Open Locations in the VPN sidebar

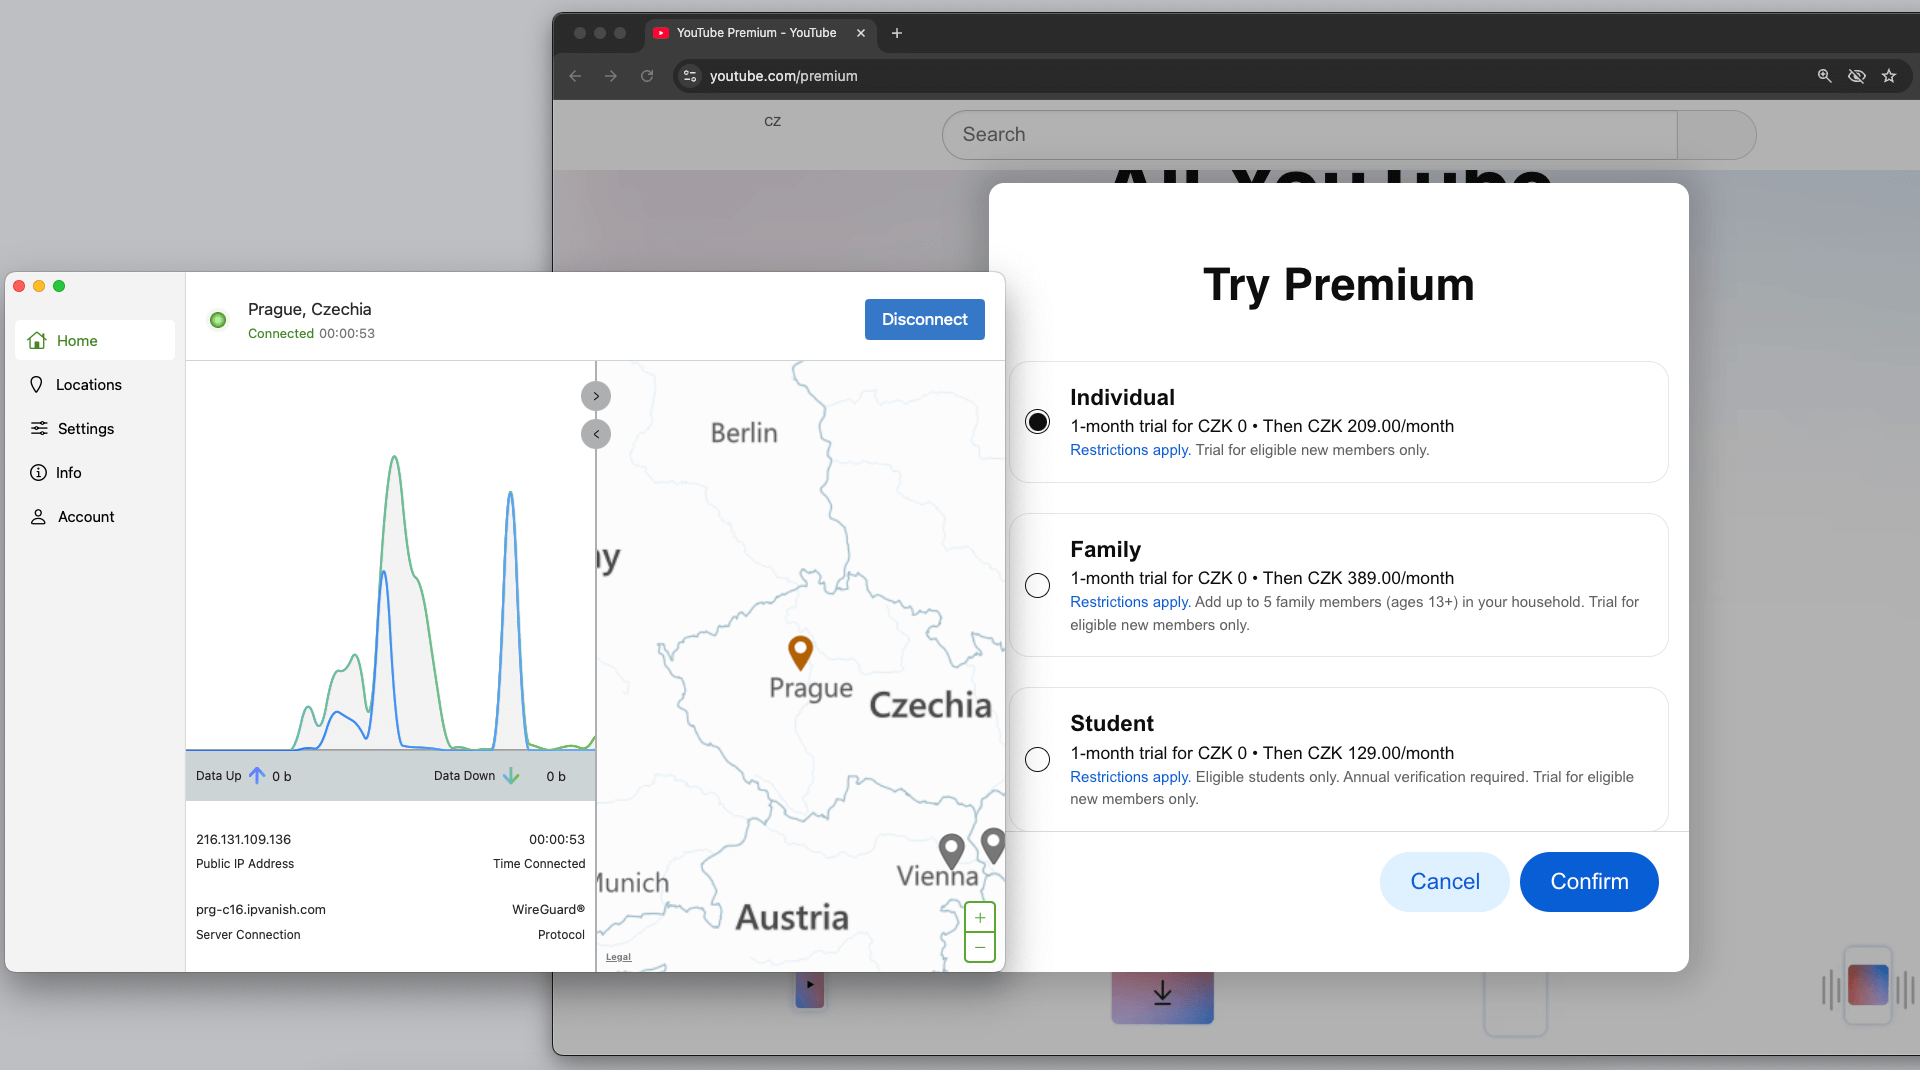tap(95, 384)
